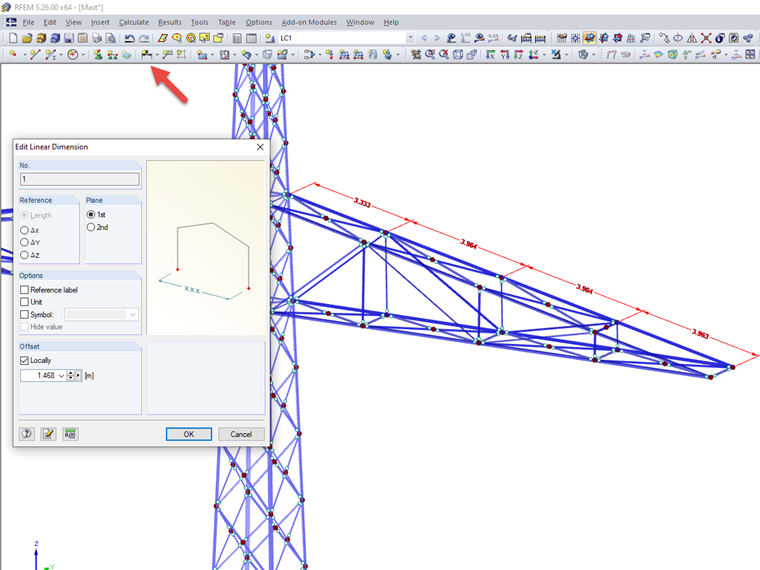Select the ΔY reference radio button
This screenshot has height=570, width=760.
click(x=24, y=242)
